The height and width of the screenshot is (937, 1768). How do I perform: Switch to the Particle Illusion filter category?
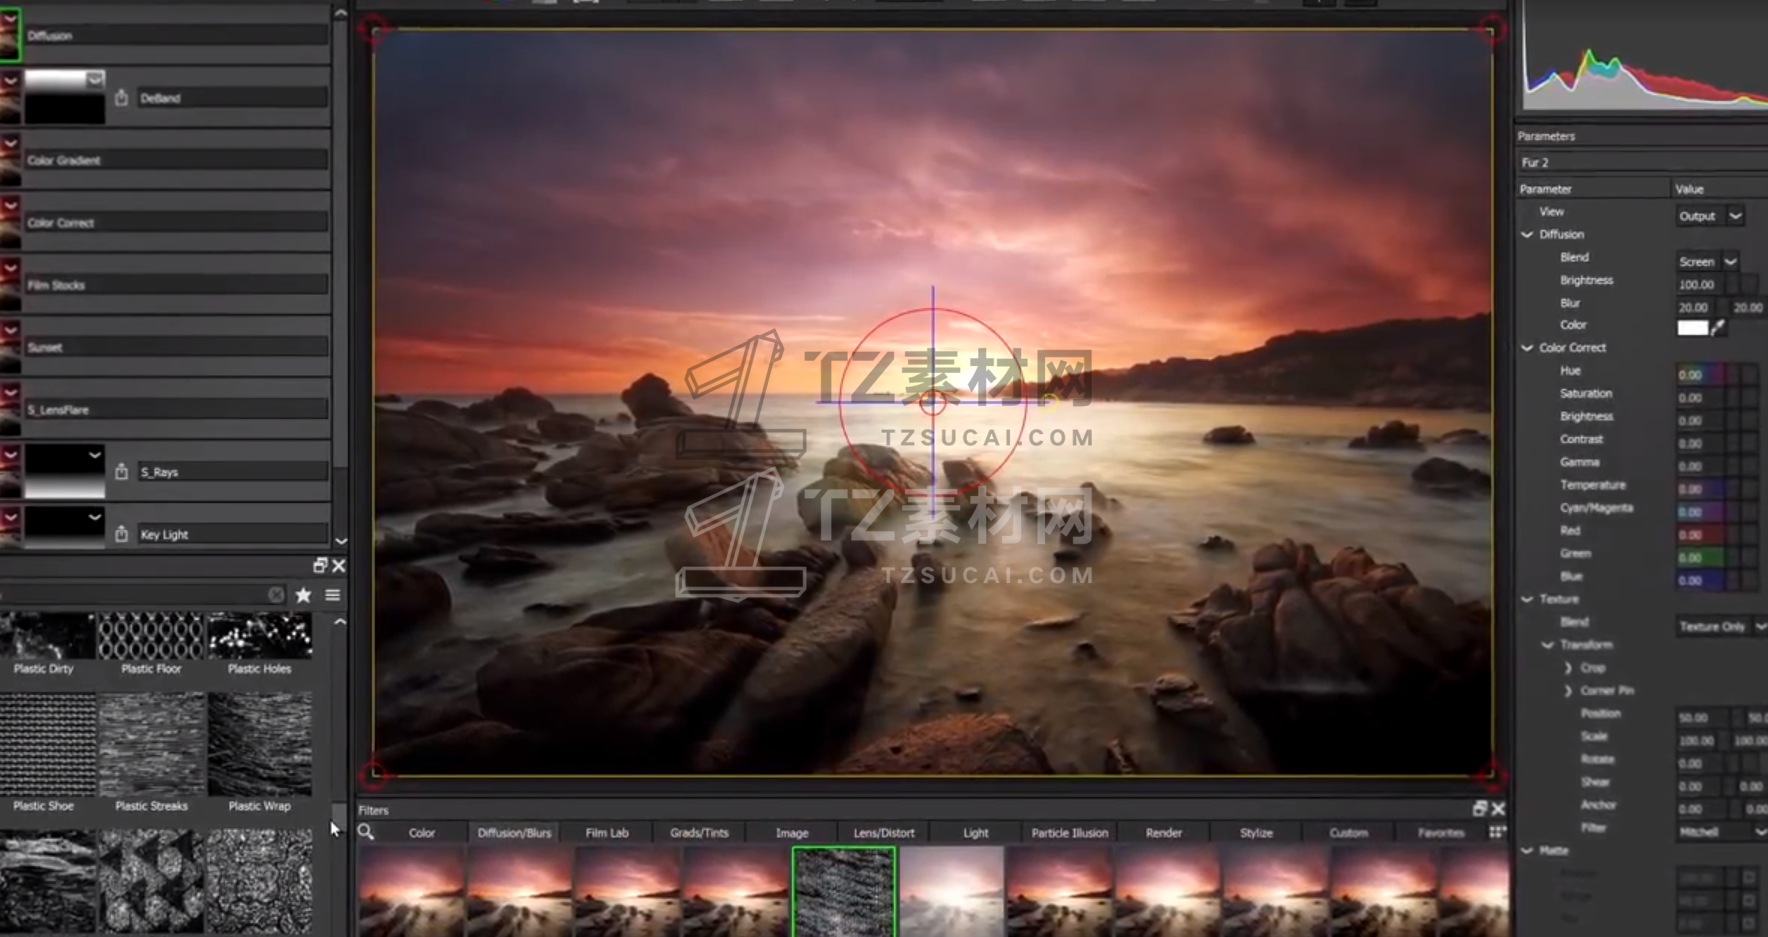pos(1070,832)
